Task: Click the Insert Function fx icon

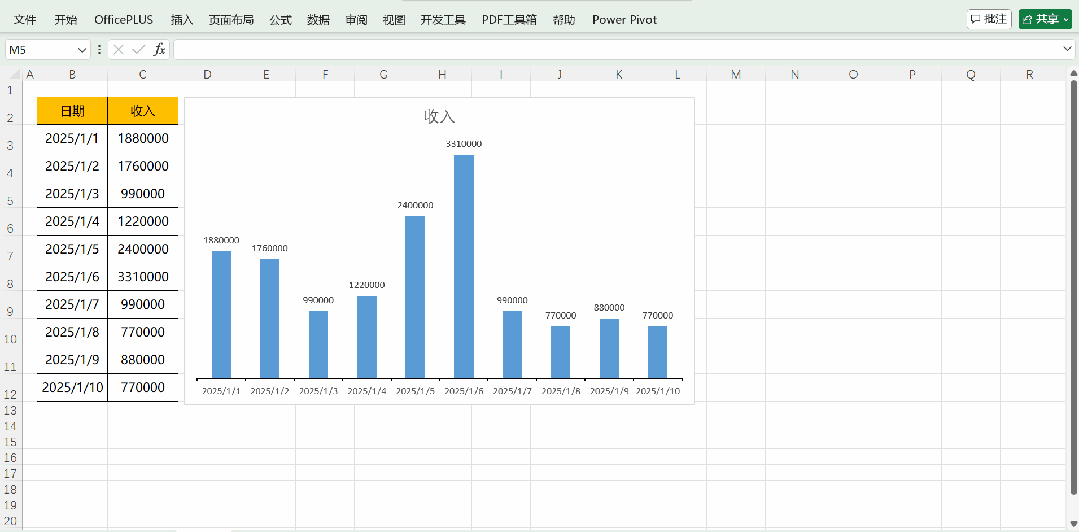Action: 159,49
